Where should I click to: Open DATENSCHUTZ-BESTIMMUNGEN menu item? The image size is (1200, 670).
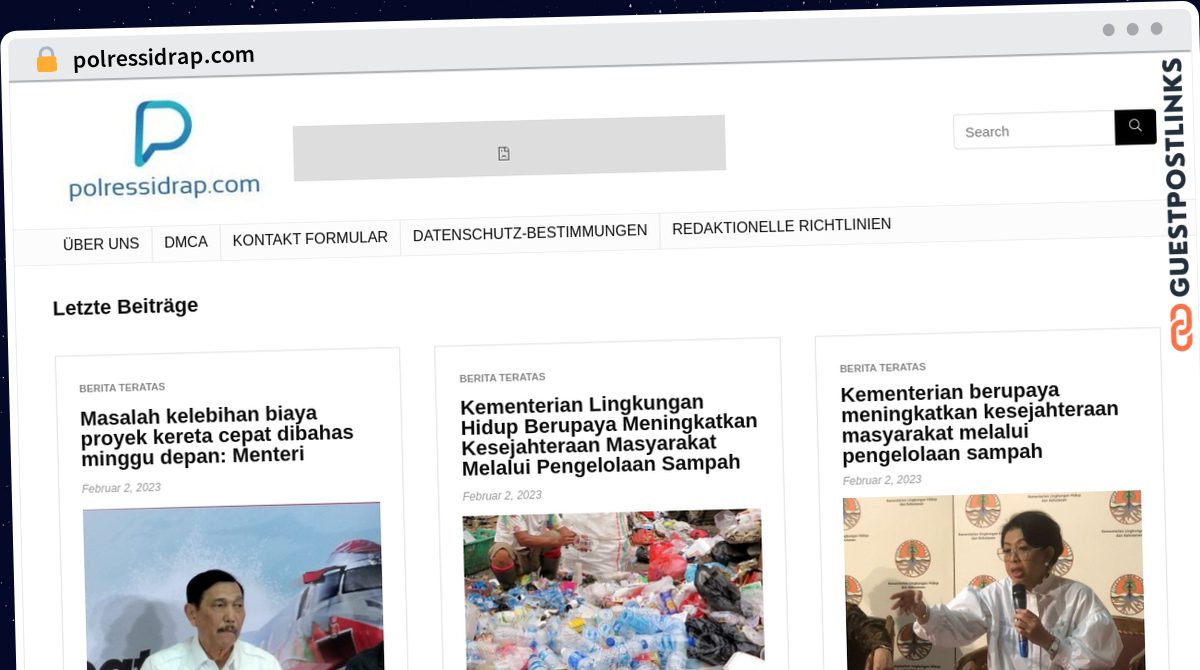click(x=530, y=231)
